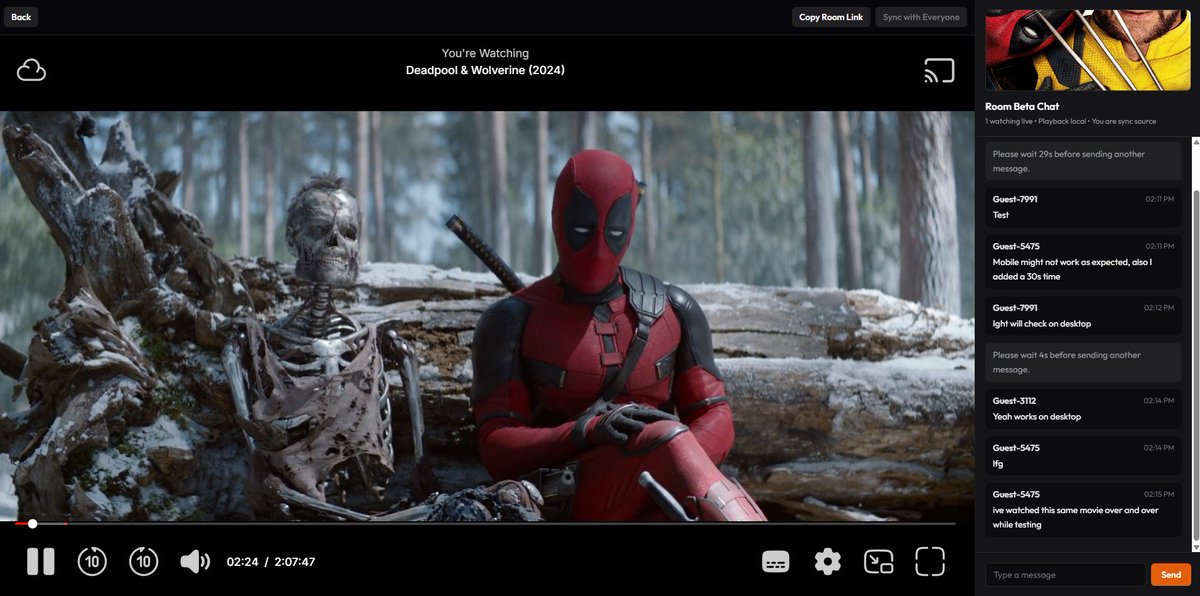Click Copy Room Link
The image size is (1200, 596).
point(831,17)
